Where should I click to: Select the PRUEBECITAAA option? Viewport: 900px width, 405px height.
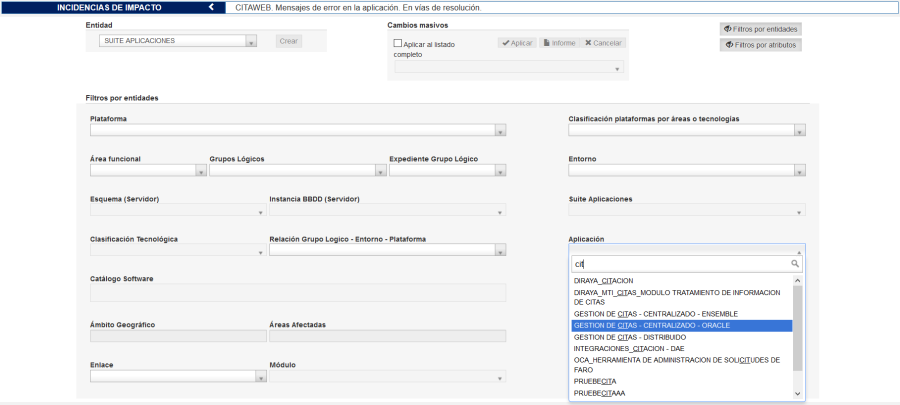[x=682, y=393]
